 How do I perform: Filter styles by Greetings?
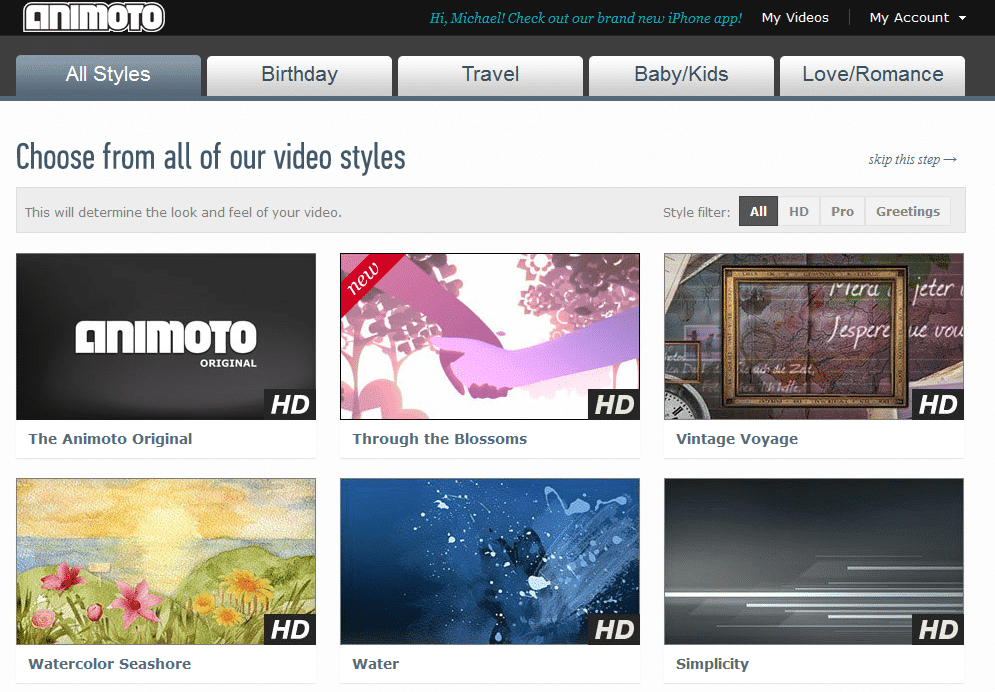tap(908, 211)
